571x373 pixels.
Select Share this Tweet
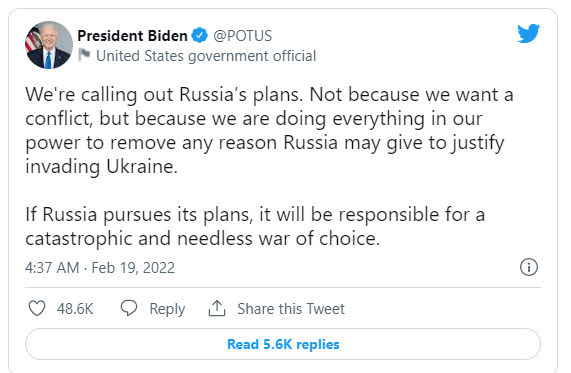tap(291, 309)
